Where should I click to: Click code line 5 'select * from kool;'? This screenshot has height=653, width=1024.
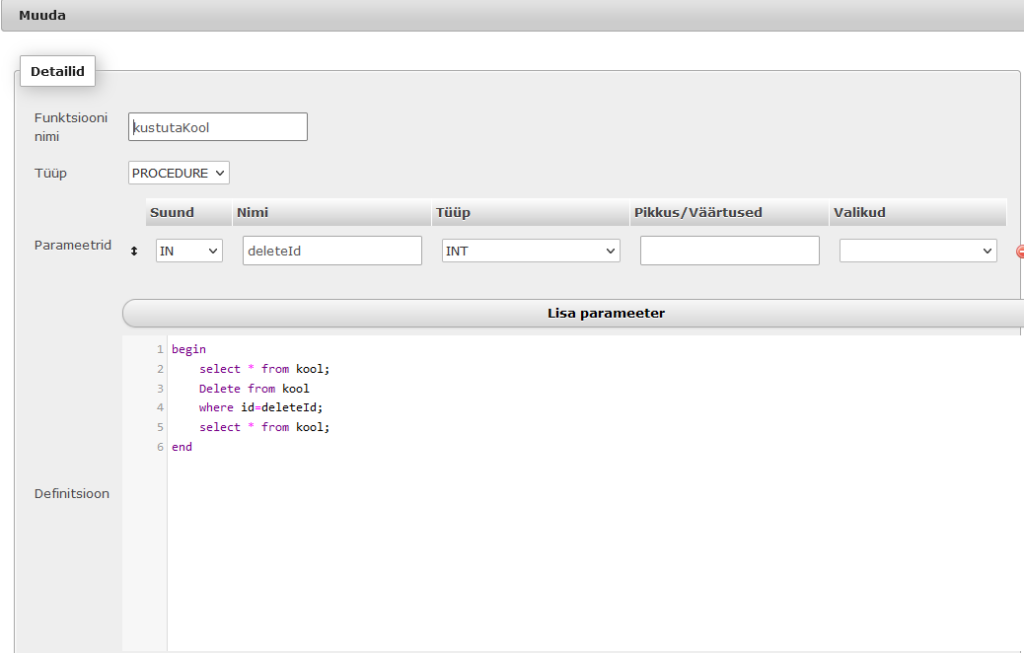tap(264, 427)
